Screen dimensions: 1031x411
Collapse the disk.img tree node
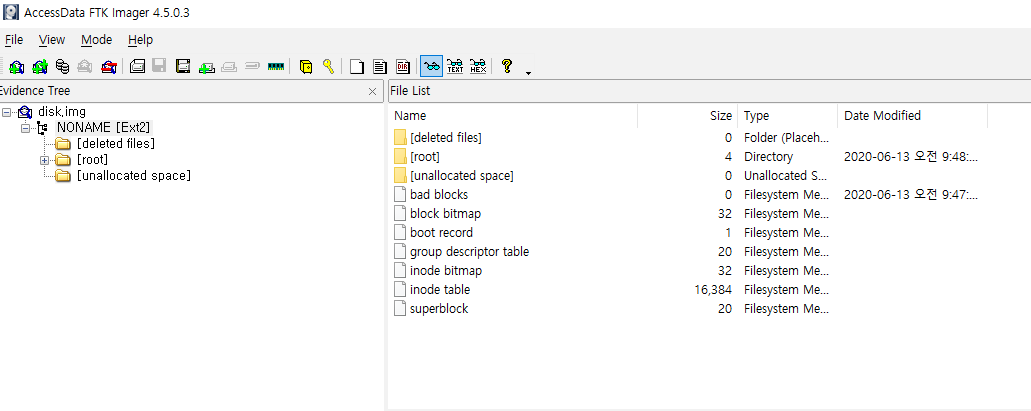pyautogui.click(x=7, y=112)
